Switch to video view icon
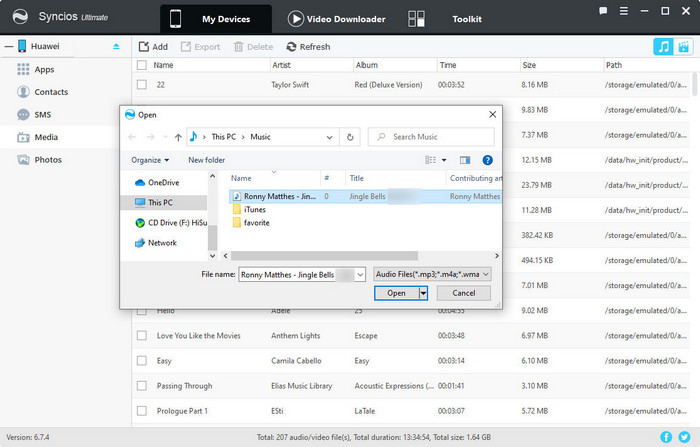The width and height of the screenshot is (700, 447). tap(683, 46)
